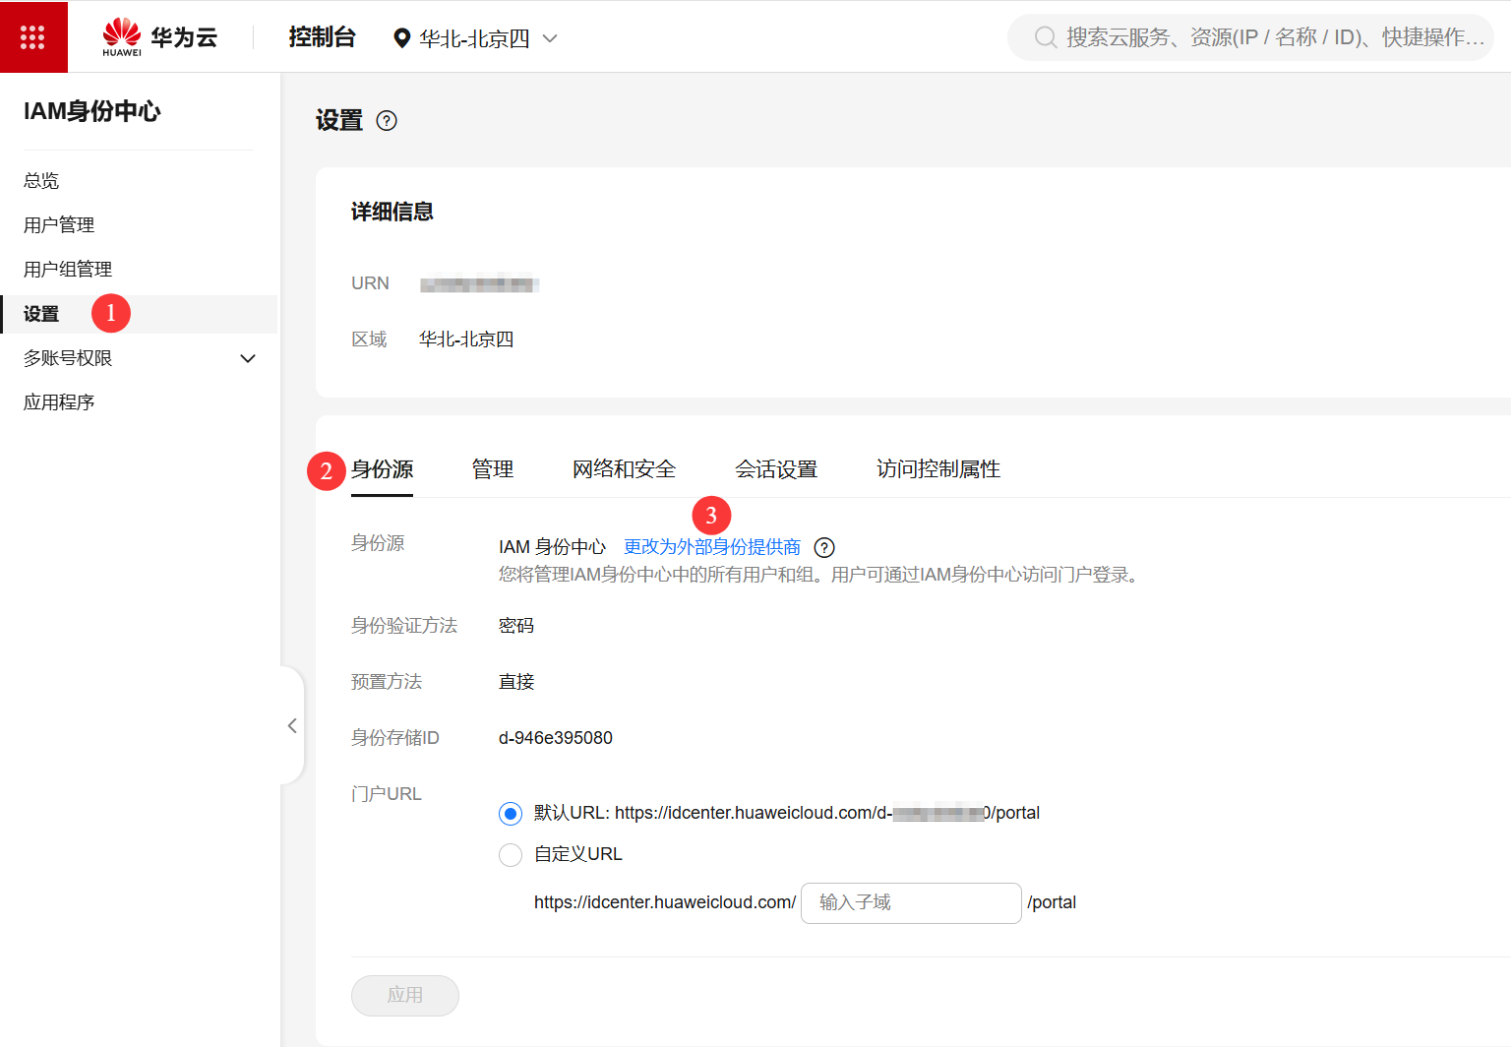Click the identity source description sentence
1511x1047 pixels.
(821, 575)
